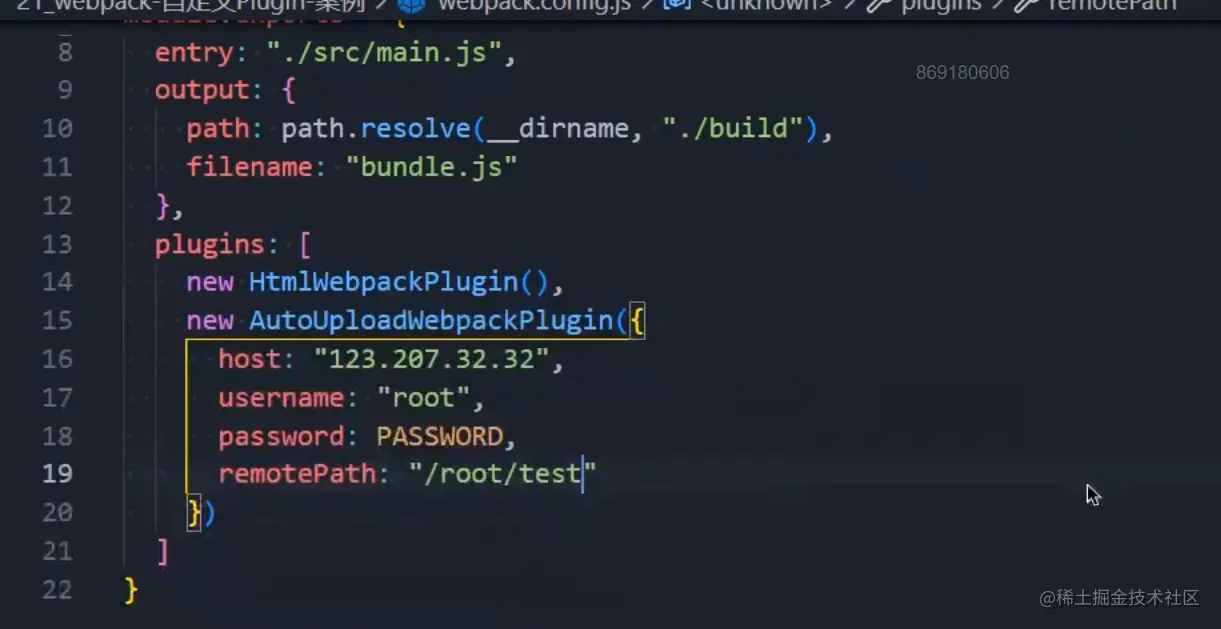
Task: Click line number 12 in the gutter
Action: click(57, 205)
